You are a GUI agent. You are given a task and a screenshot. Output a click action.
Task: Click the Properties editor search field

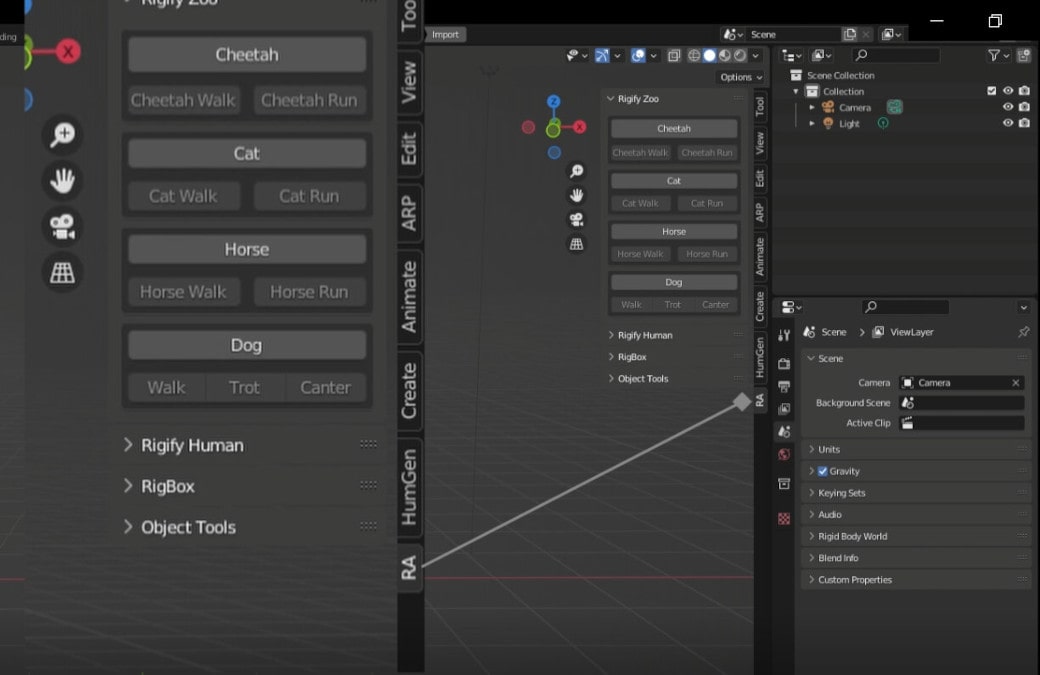(x=905, y=307)
